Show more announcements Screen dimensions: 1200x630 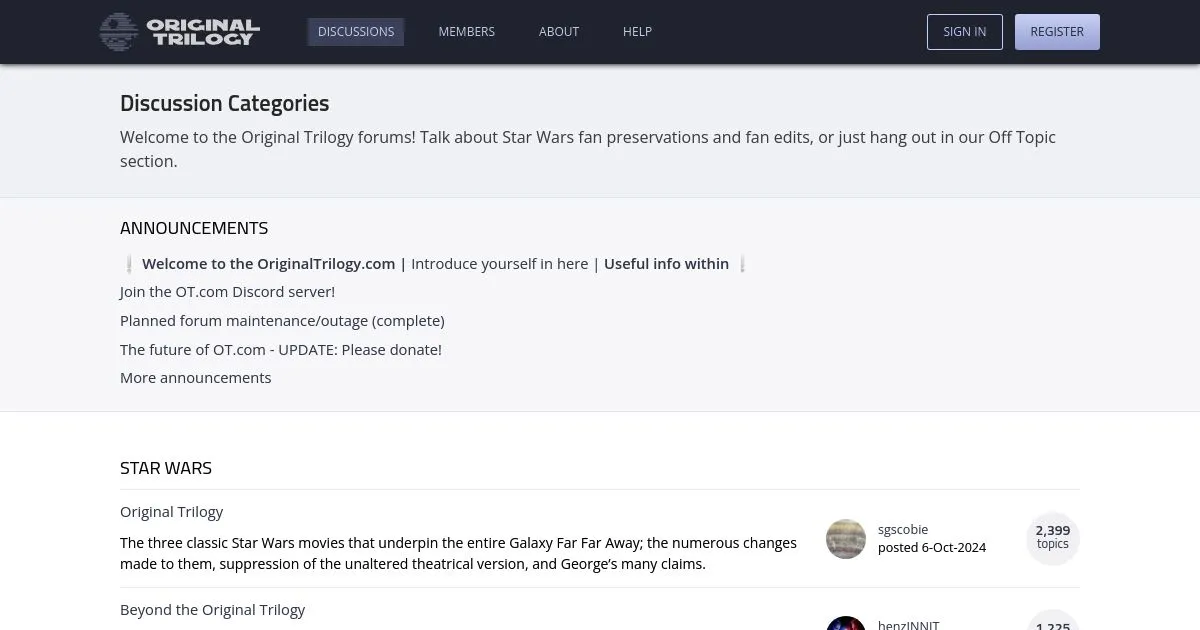pyautogui.click(x=196, y=378)
